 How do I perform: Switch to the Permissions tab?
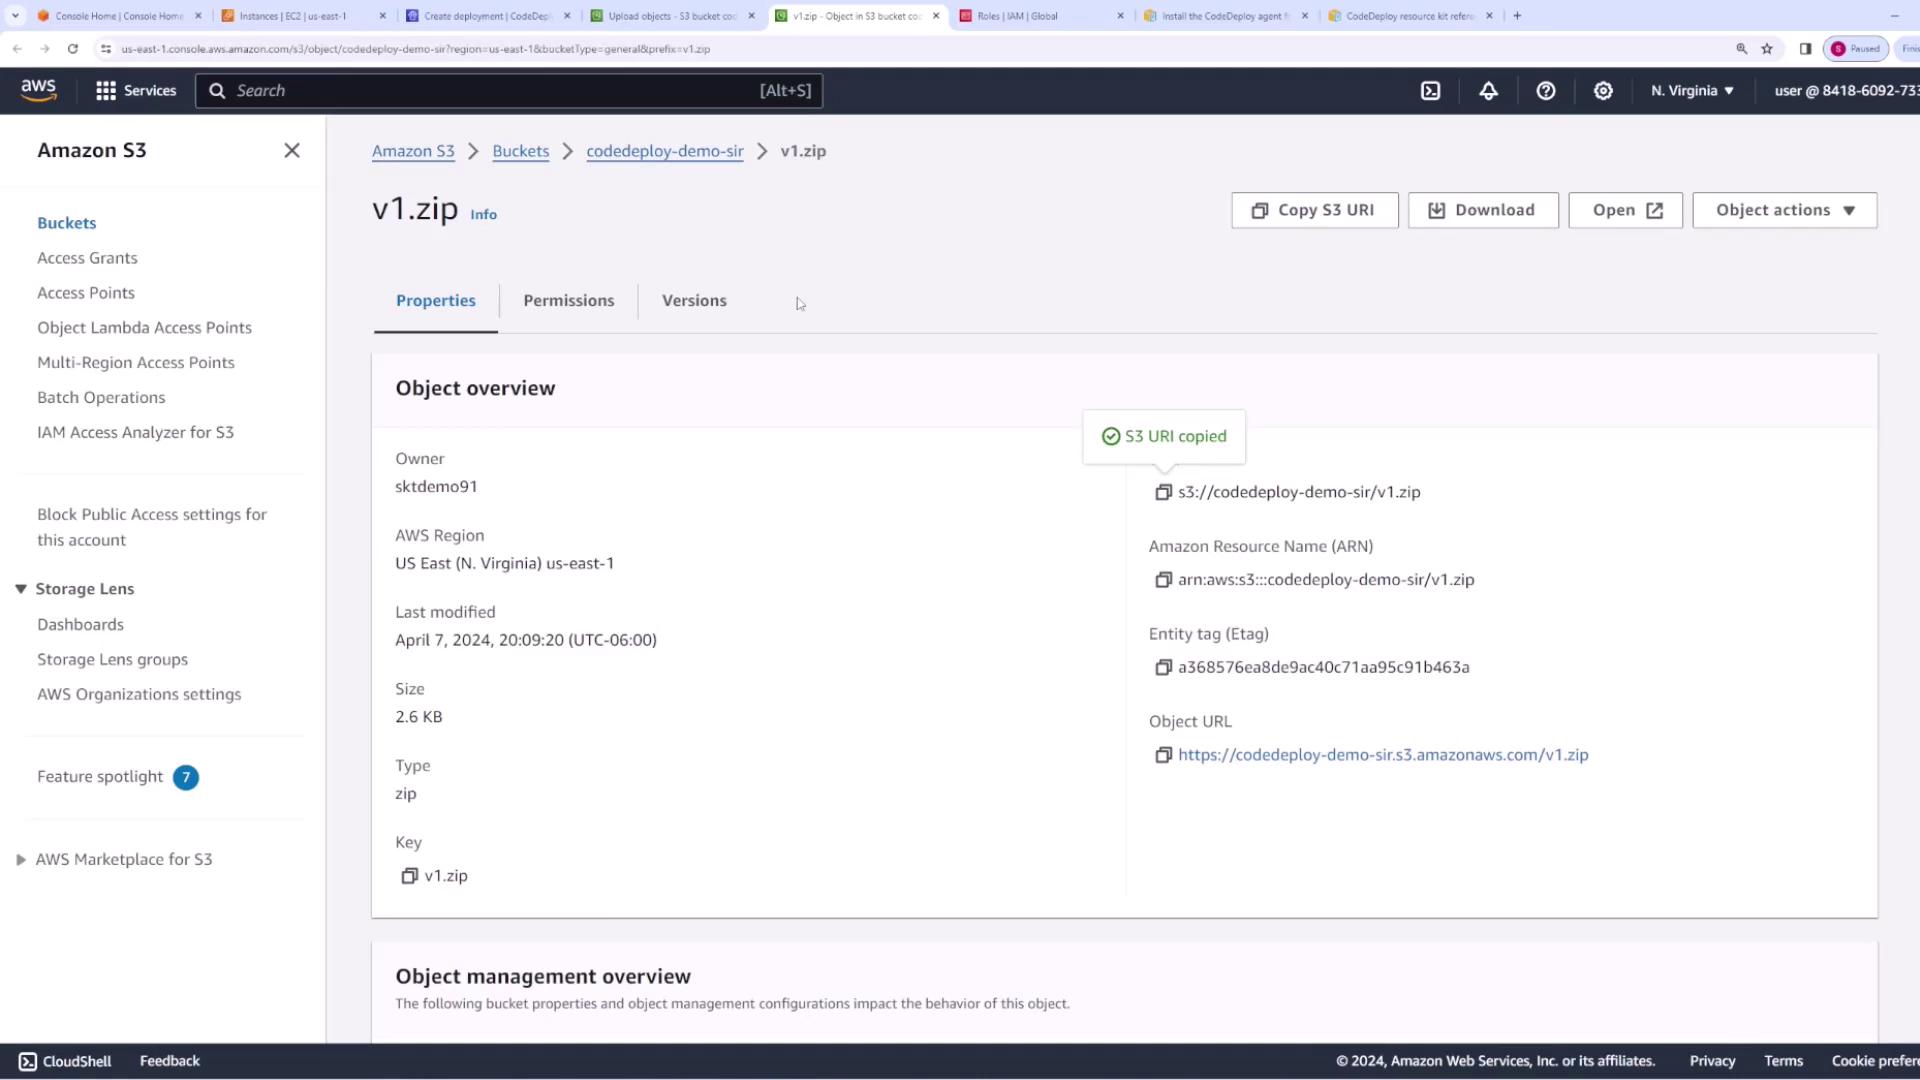coord(568,301)
